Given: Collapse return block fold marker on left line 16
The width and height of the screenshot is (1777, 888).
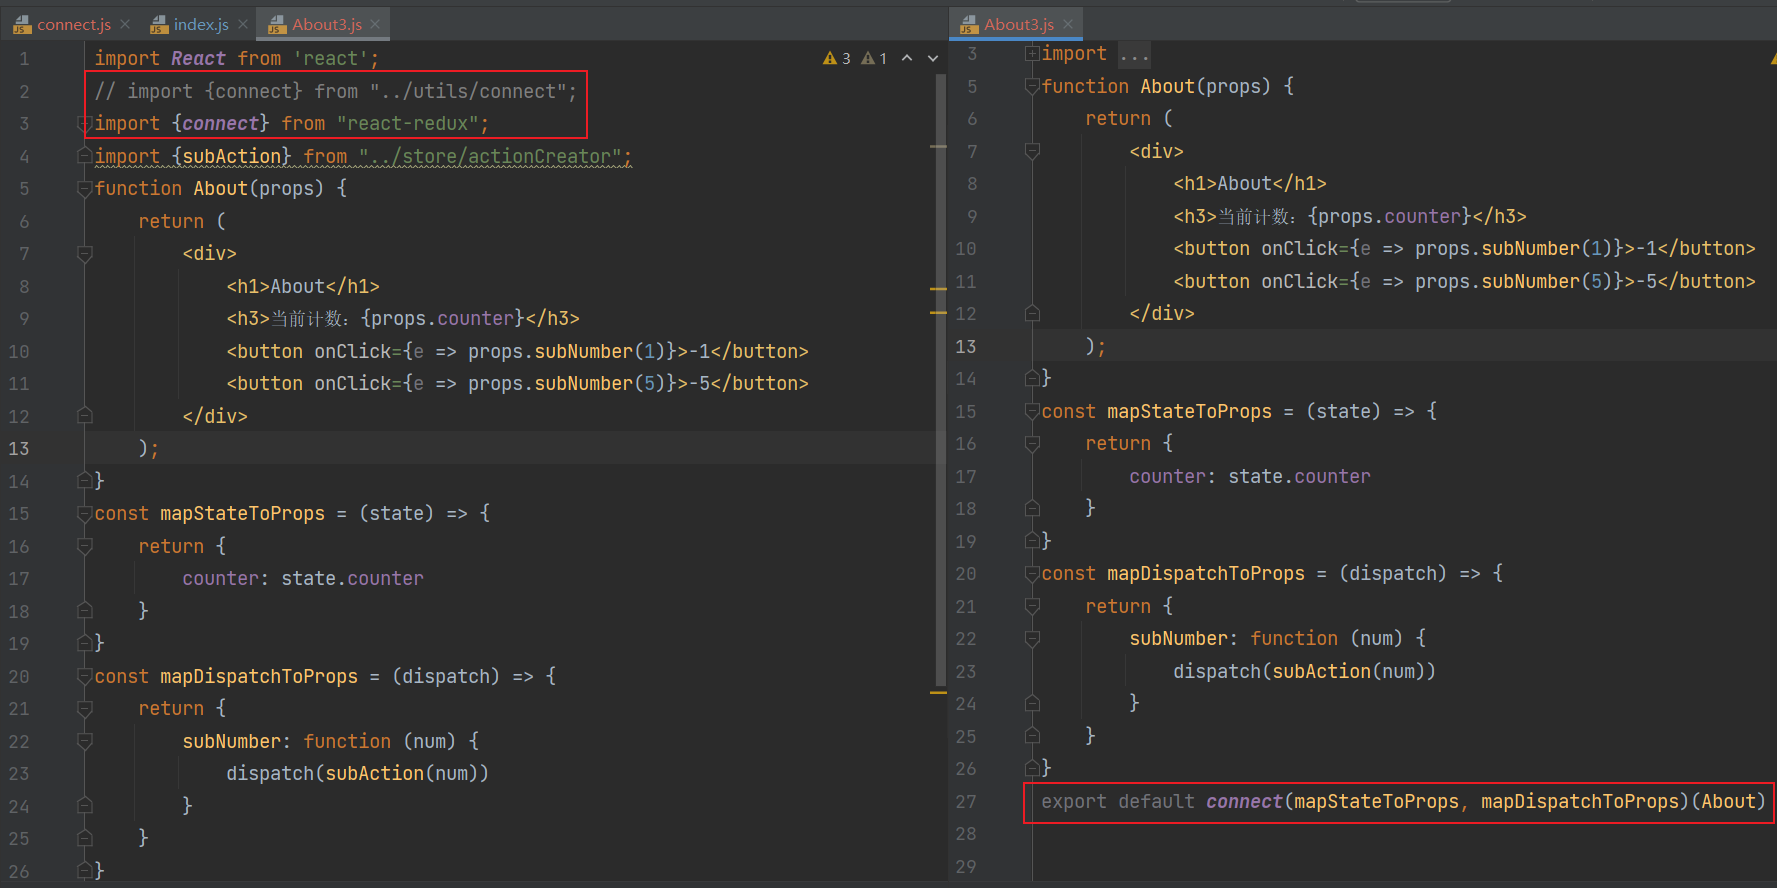Looking at the screenshot, I should (85, 547).
